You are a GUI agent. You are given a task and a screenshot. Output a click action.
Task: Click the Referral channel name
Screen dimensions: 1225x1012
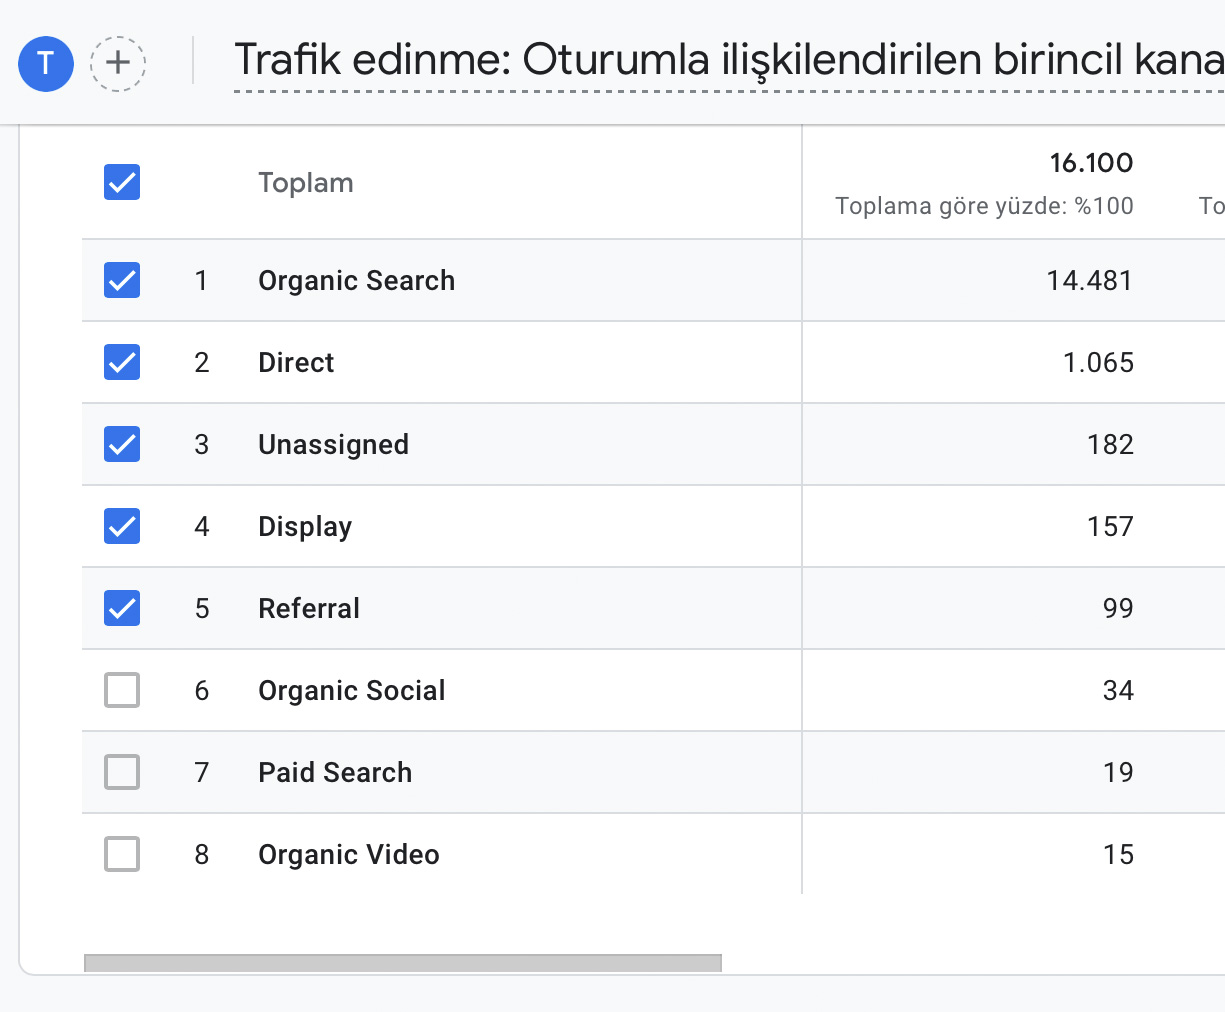click(309, 608)
